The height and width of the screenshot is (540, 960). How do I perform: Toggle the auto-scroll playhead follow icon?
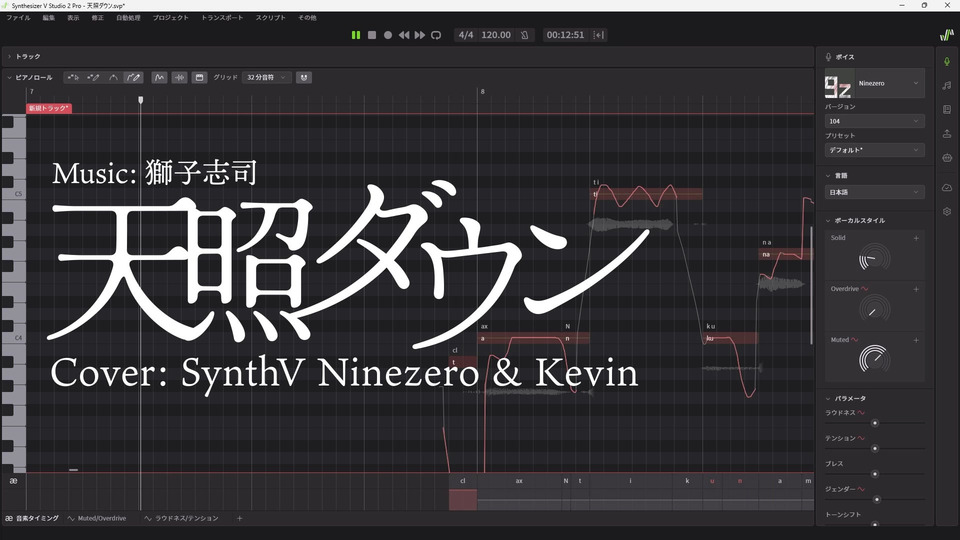point(599,35)
